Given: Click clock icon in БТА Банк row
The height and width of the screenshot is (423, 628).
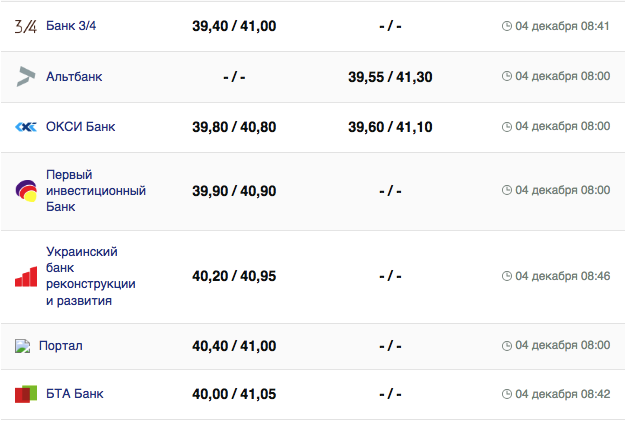Looking at the screenshot, I should [506, 394].
